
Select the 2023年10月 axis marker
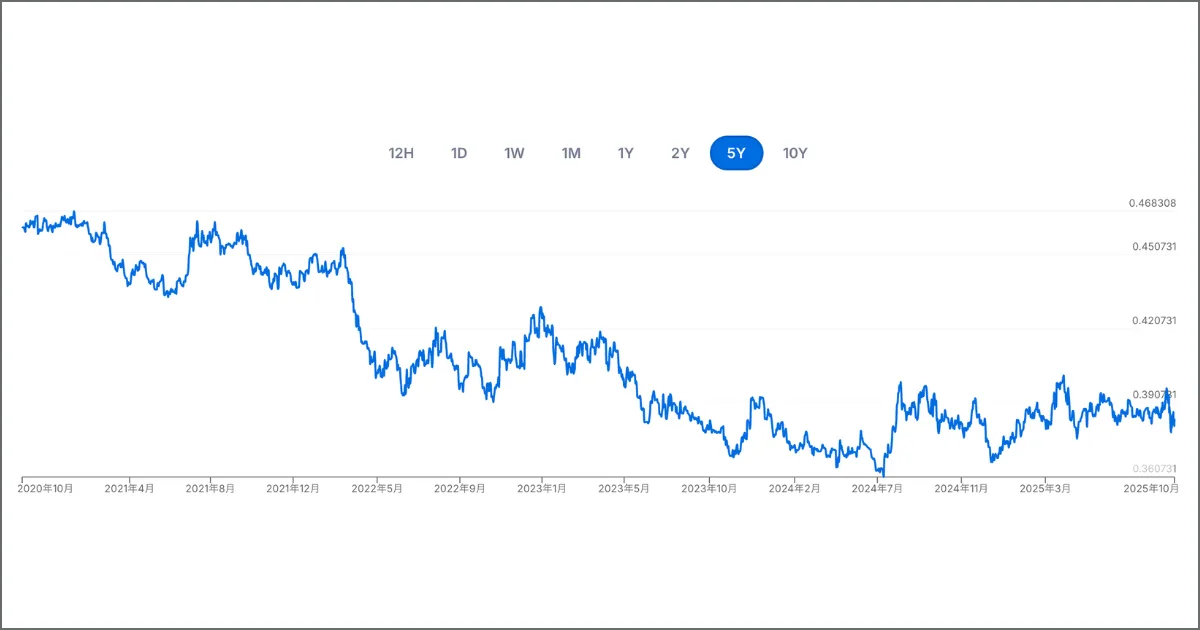click(708, 488)
